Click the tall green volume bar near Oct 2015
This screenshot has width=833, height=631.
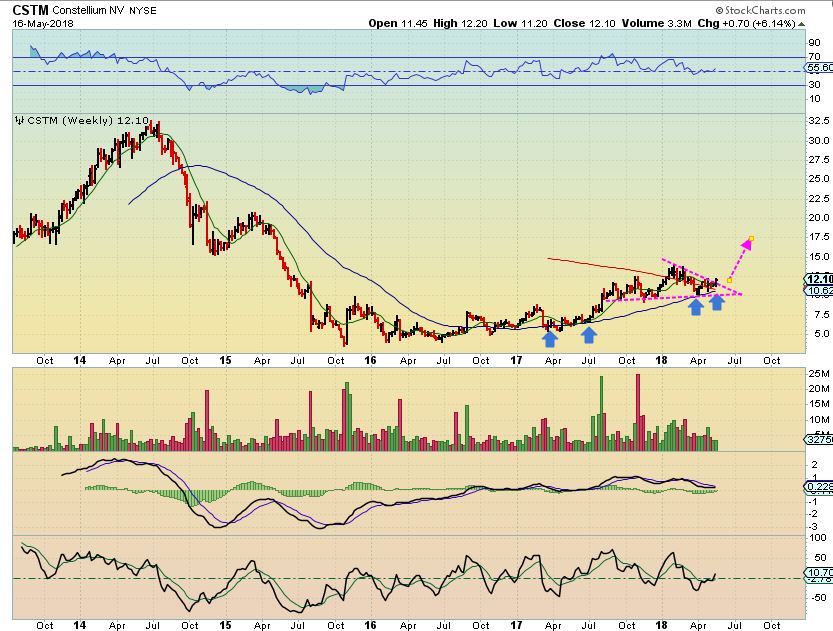coord(347,416)
